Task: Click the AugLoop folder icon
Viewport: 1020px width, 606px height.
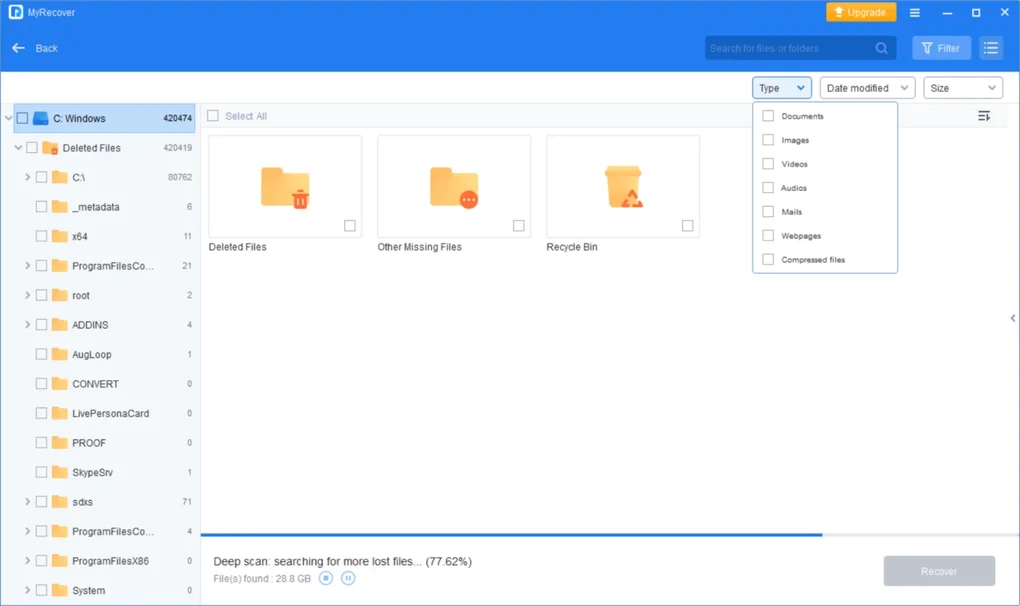Action: click(60, 354)
